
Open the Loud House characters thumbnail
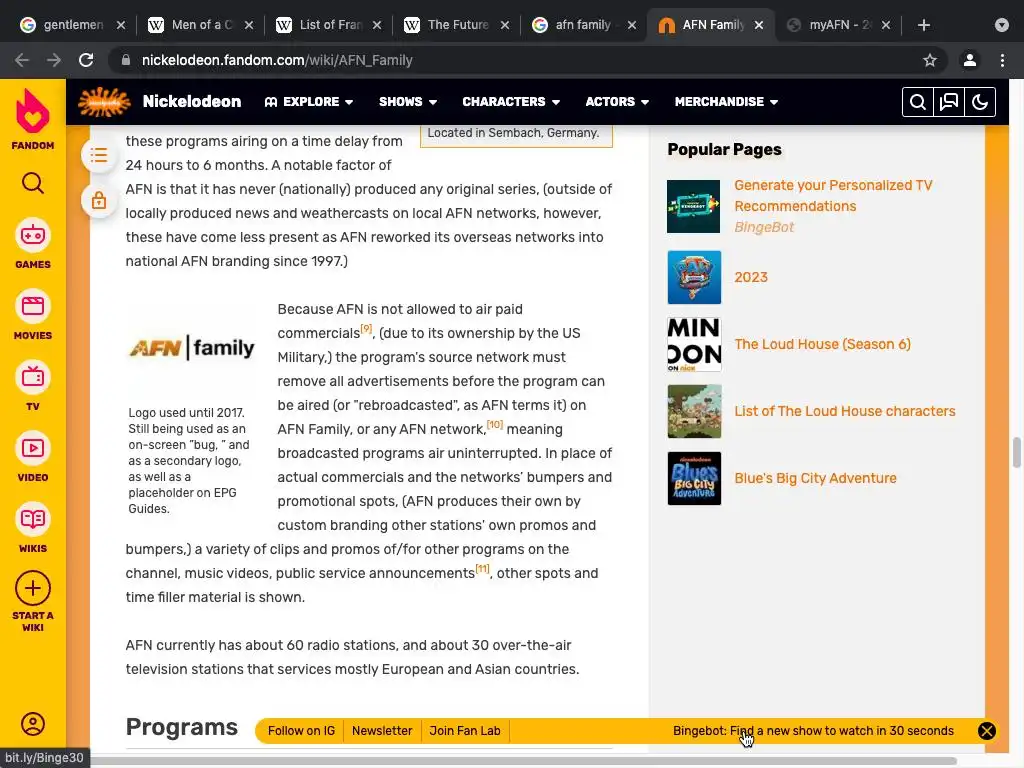694,411
